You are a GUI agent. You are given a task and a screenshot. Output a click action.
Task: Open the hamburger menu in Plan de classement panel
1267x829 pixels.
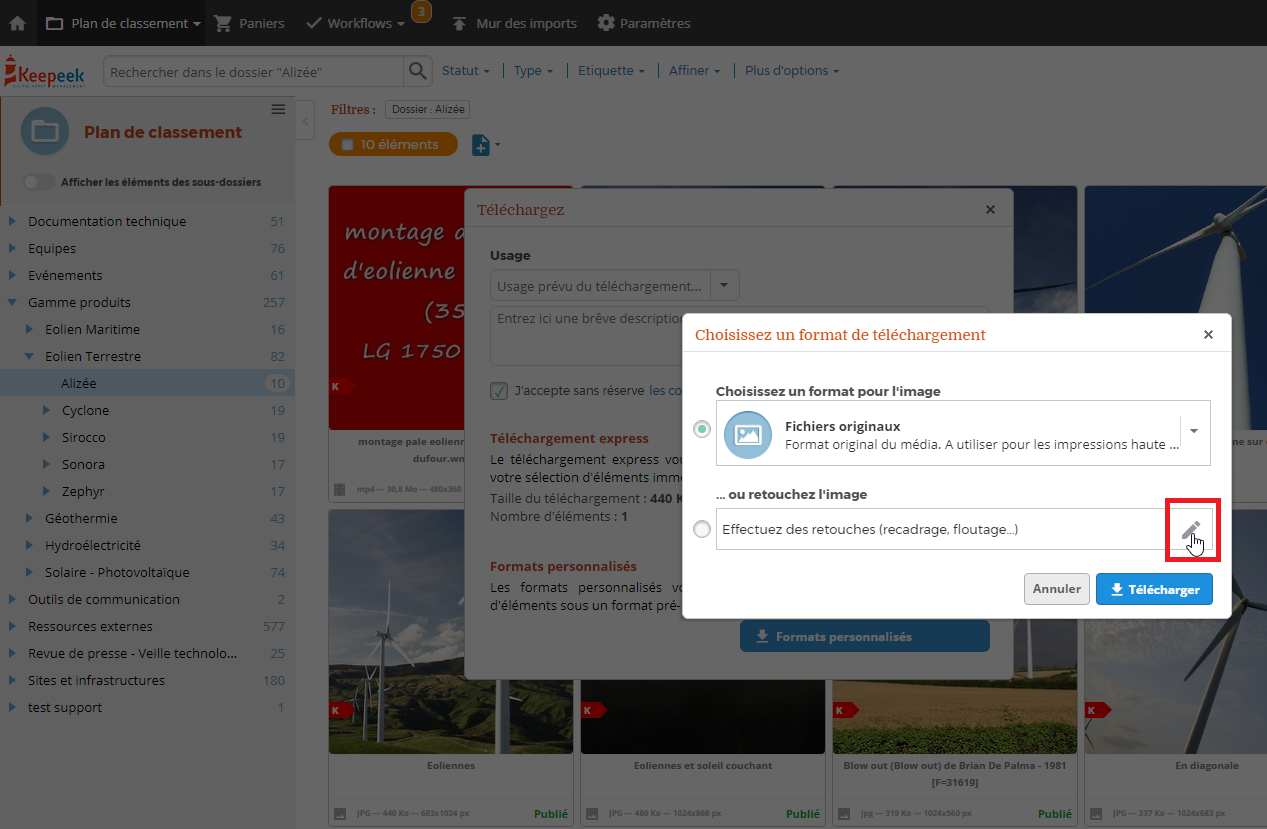(279, 109)
